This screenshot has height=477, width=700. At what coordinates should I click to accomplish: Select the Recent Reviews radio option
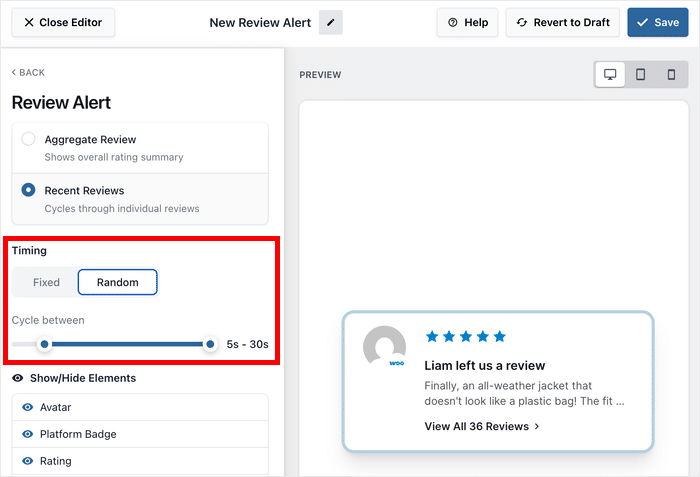[29, 190]
